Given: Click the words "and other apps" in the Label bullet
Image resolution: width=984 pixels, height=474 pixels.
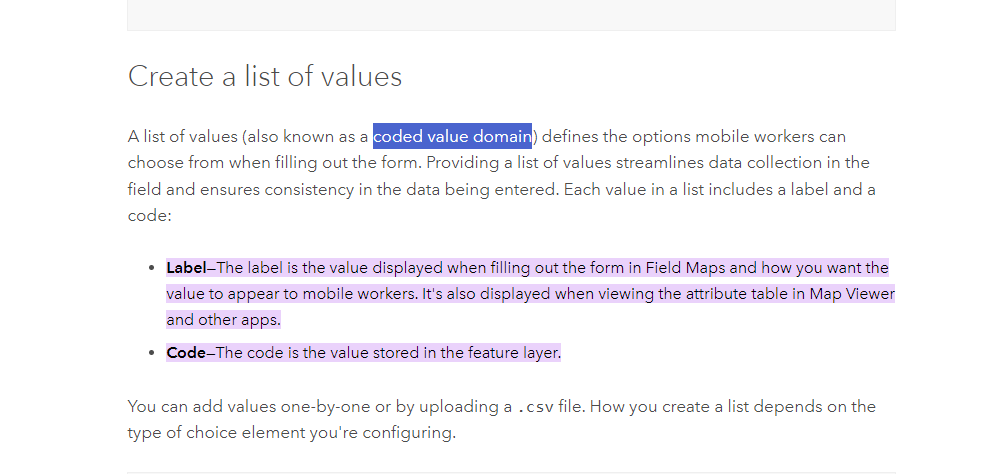Looking at the screenshot, I should coord(224,320).
